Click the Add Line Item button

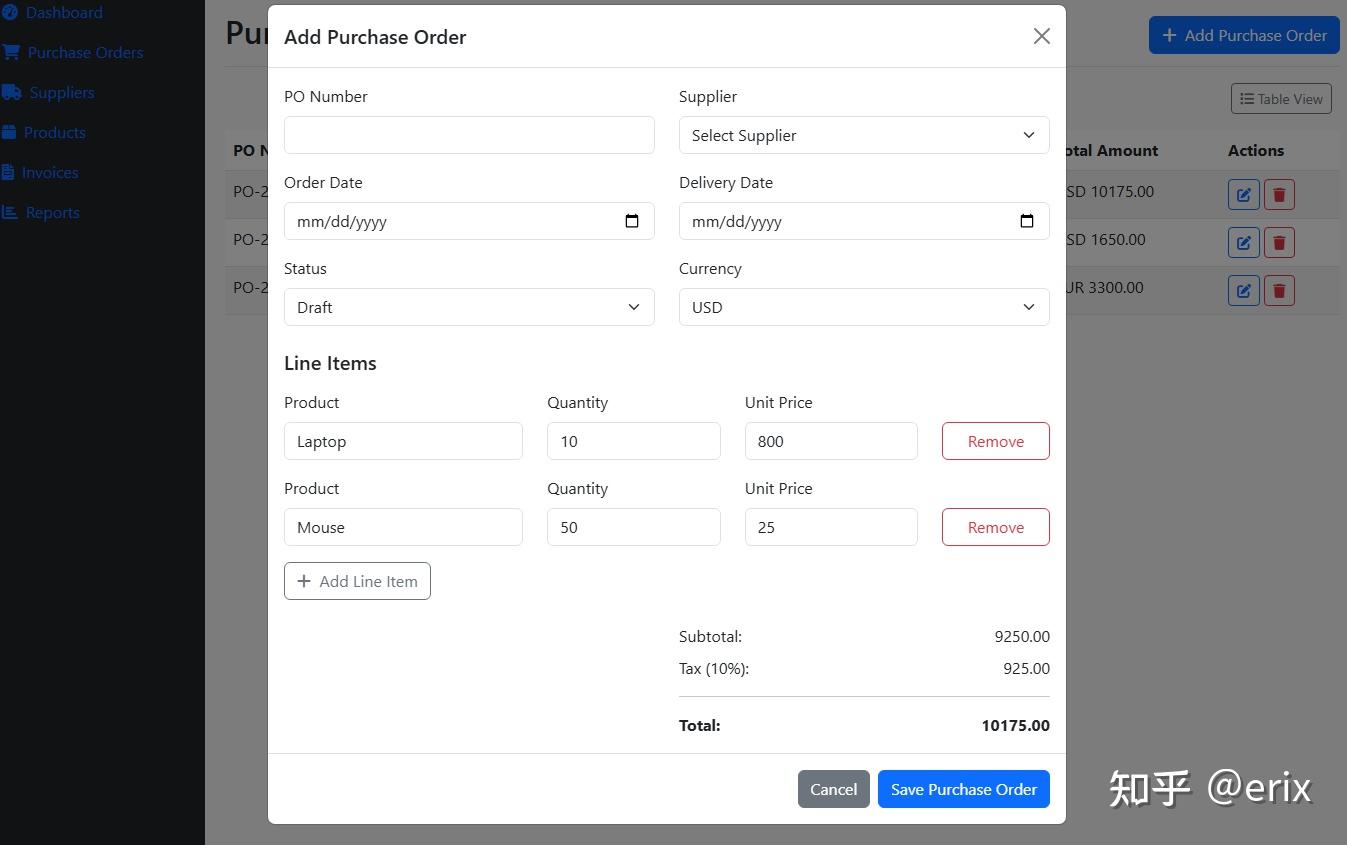[x=357, y=581]
